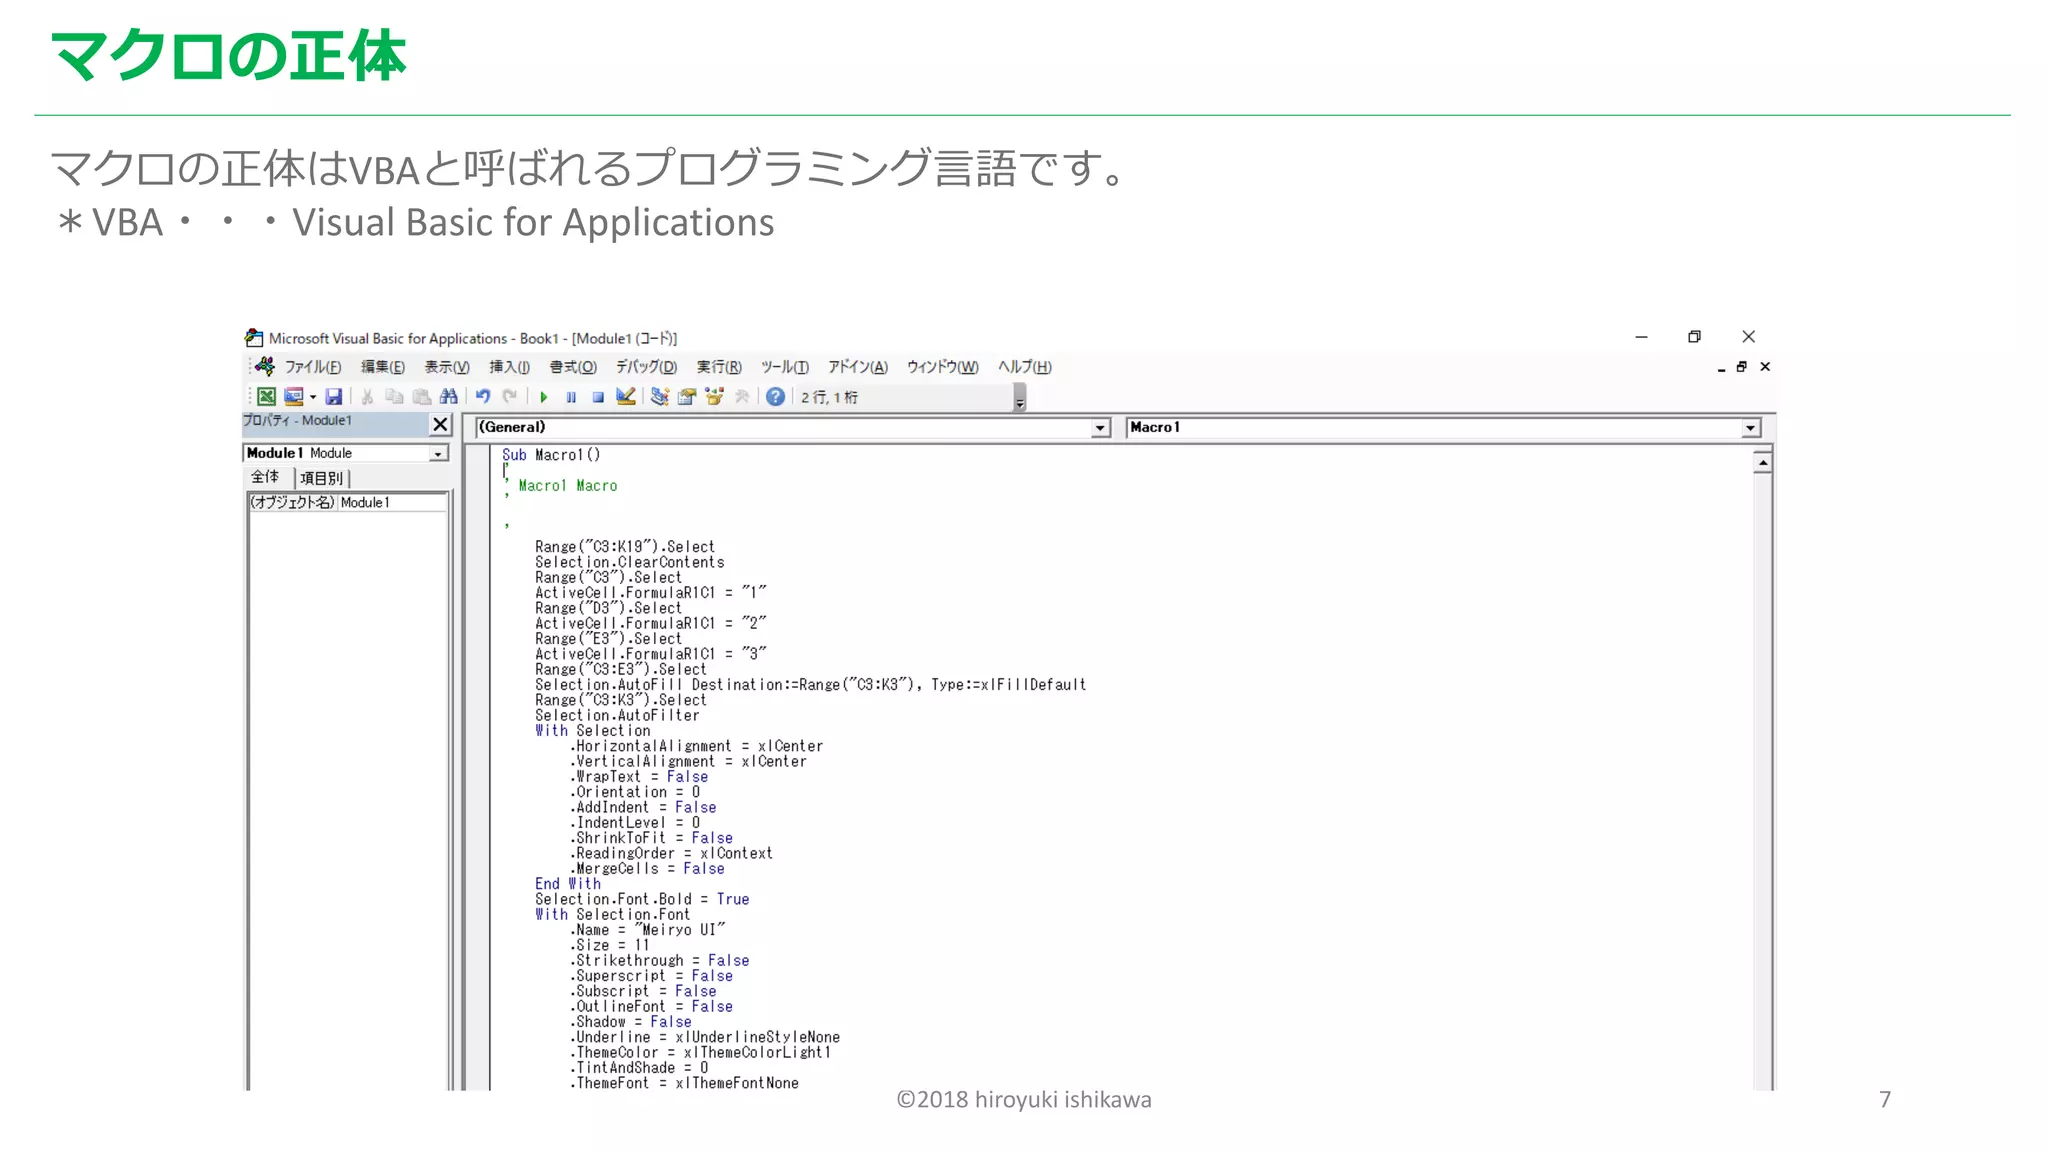Open the 実行(R) menu
This screenshot has width=2048, height=1152.
click(719, 367)
